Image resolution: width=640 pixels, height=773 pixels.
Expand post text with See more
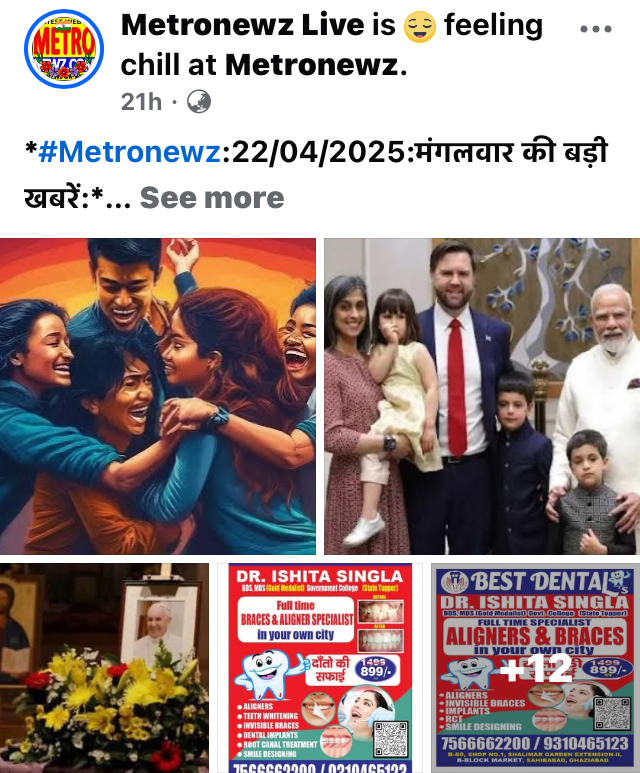coord(212,198)
